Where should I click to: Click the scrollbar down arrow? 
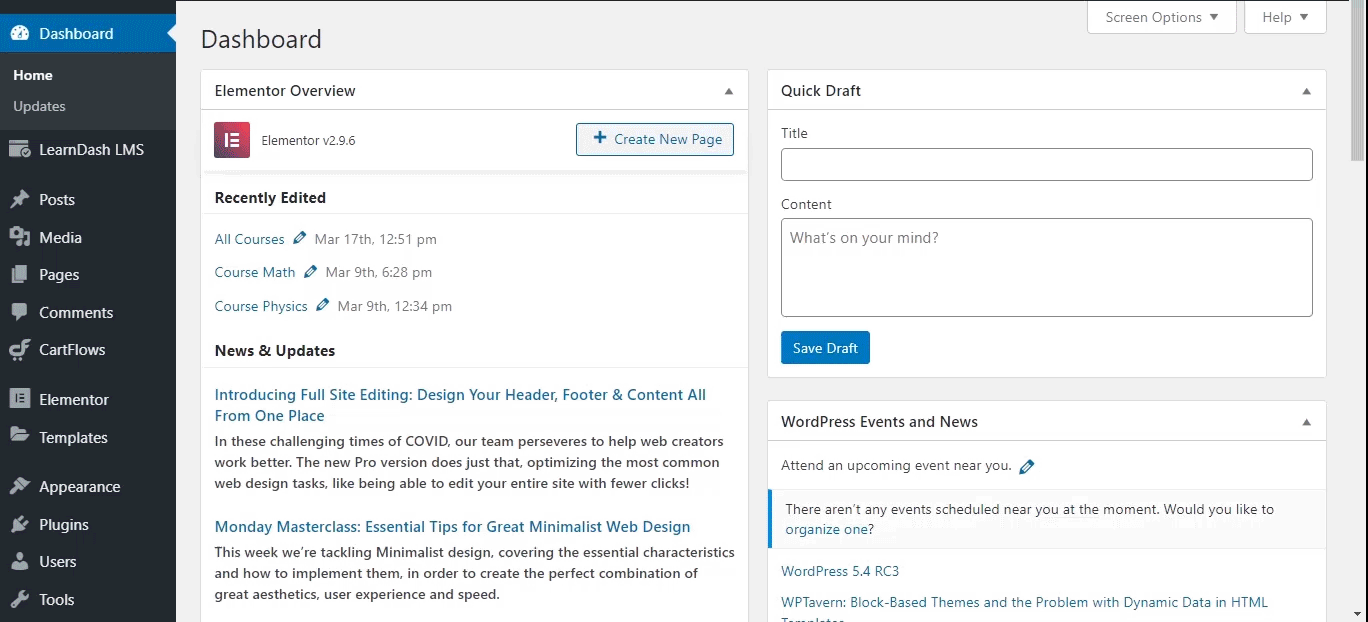click(1358, 613)
